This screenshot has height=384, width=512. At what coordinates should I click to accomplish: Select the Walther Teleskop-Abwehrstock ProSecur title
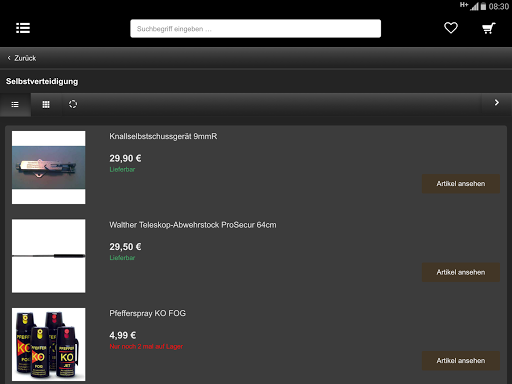click(x=193, y=225)
